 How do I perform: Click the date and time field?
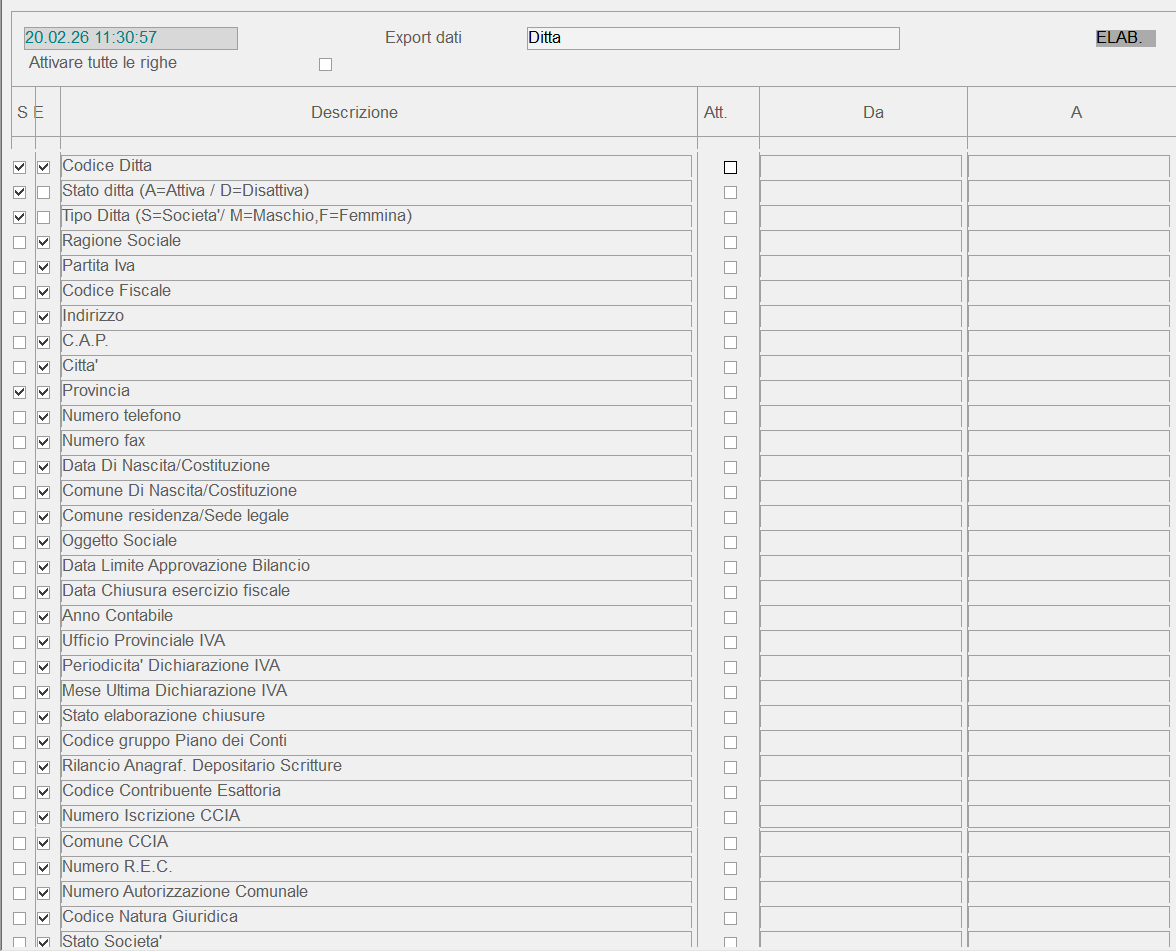pyautogui.click(x=130, y=38)
